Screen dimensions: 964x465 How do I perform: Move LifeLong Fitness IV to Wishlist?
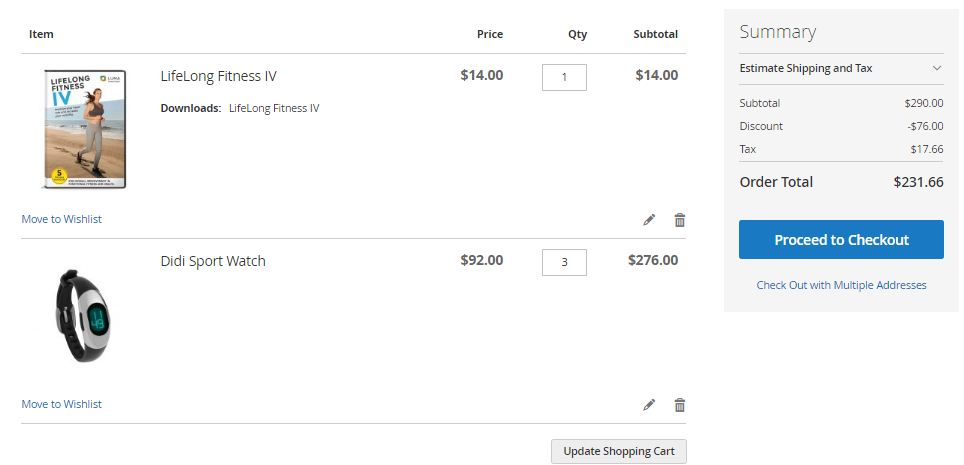pos(62,219)
